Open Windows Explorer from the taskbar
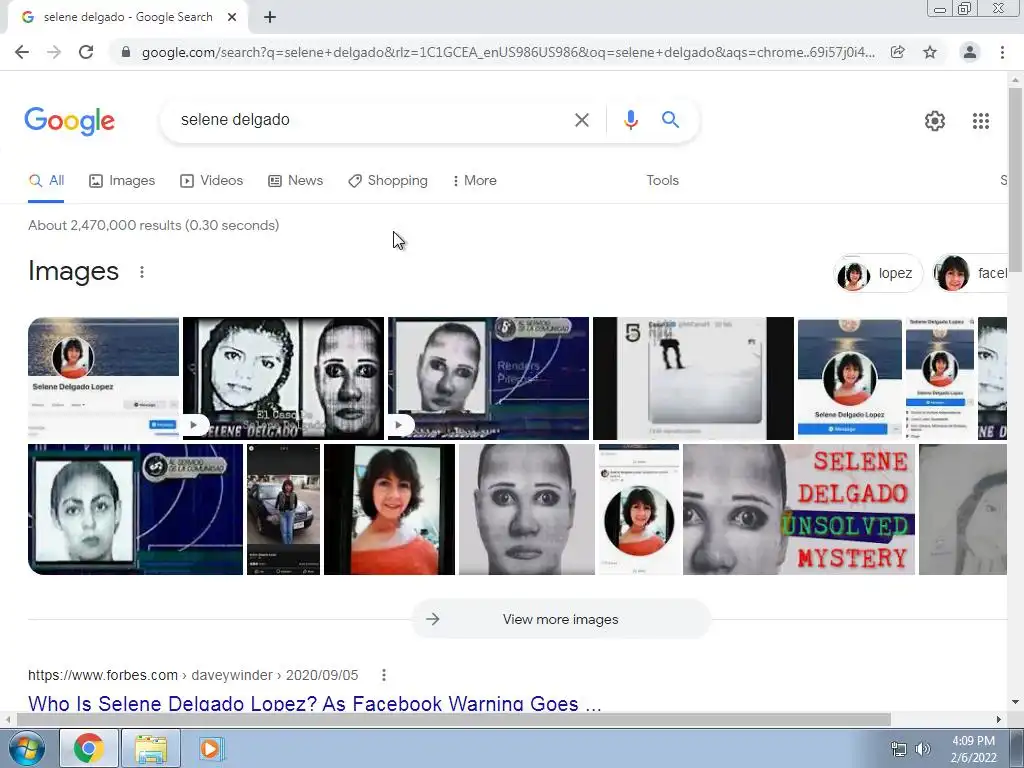The image size is (1024, 768). (151, 748)
